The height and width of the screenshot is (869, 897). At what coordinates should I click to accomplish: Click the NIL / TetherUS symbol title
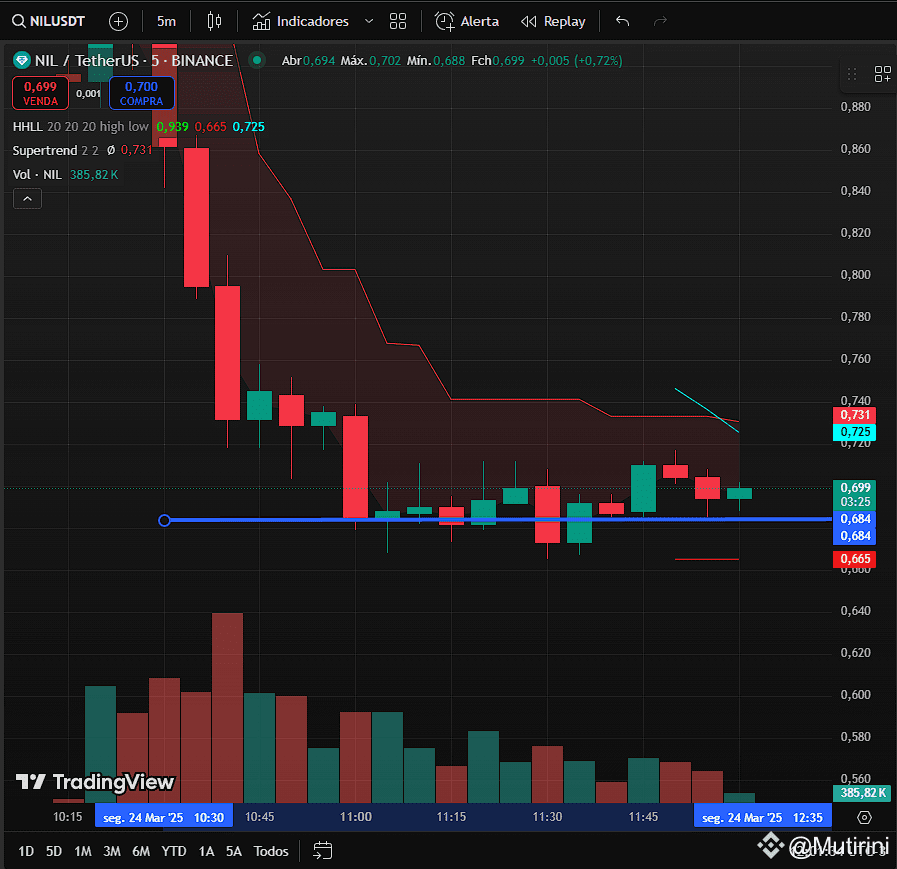[x=134, y=61]
